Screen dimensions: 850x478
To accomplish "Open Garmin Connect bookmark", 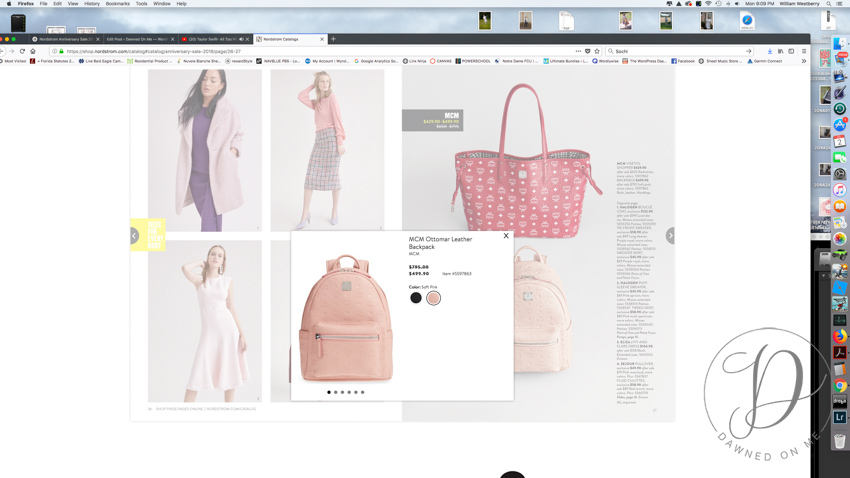I will point(764,61).
